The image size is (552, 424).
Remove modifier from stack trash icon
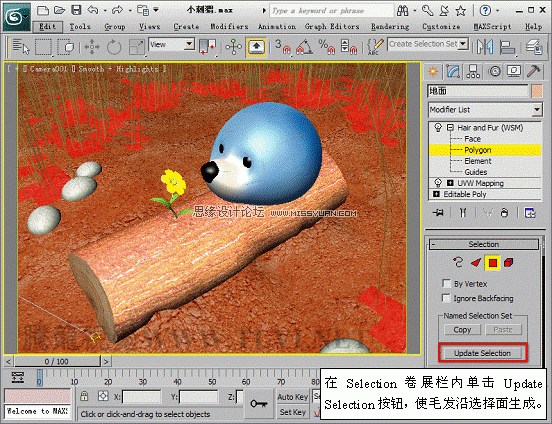point(504,213)
